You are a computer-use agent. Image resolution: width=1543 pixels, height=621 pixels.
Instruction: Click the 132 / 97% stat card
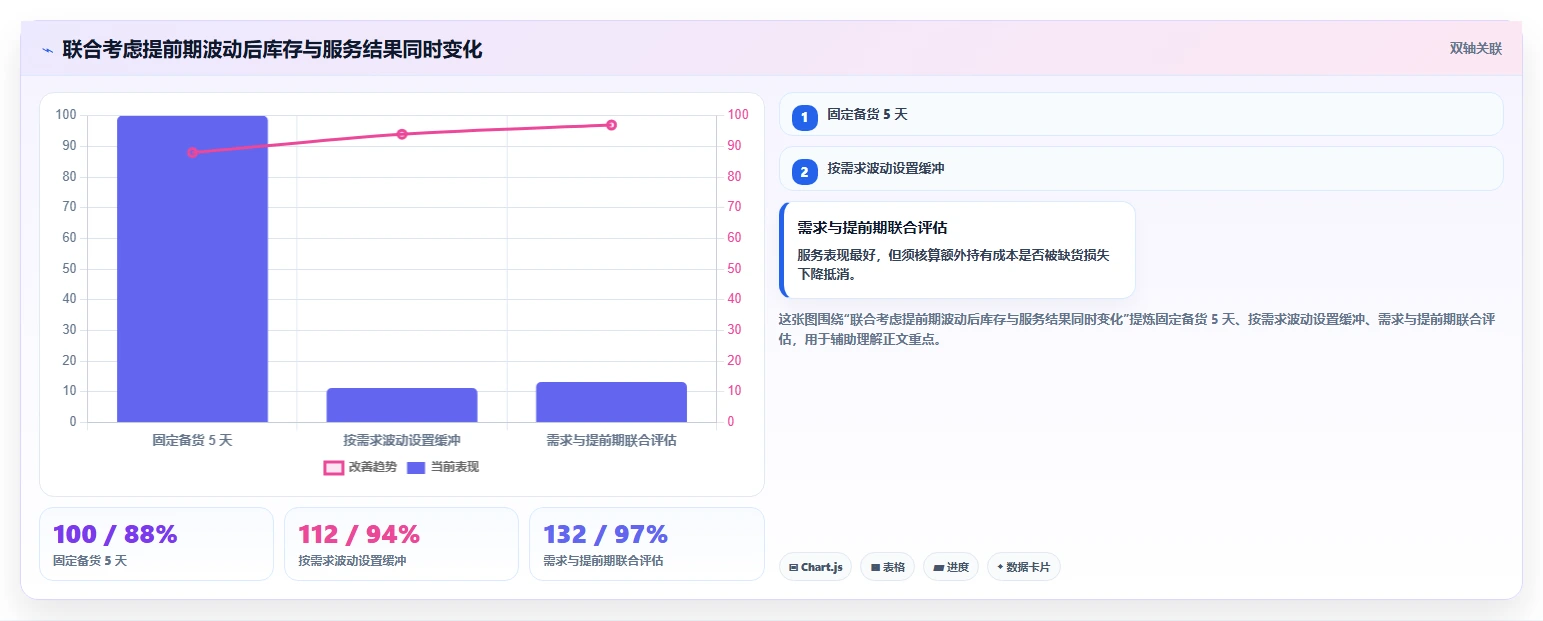(x=646, y=544)
